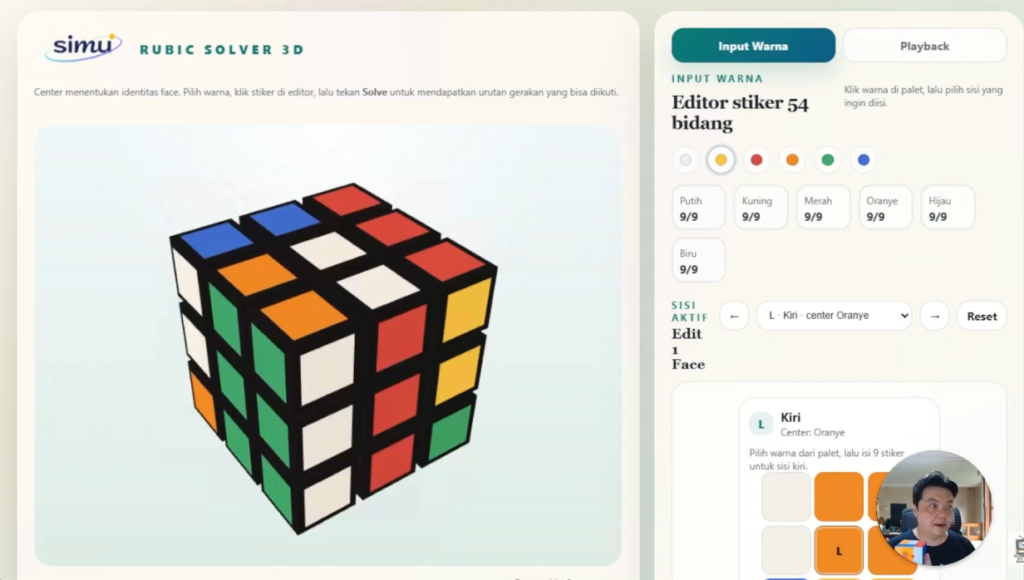Open the Playback tab
Viewport: 1024px width, 580px height.
pyautogui.click(x=924, y=46)
